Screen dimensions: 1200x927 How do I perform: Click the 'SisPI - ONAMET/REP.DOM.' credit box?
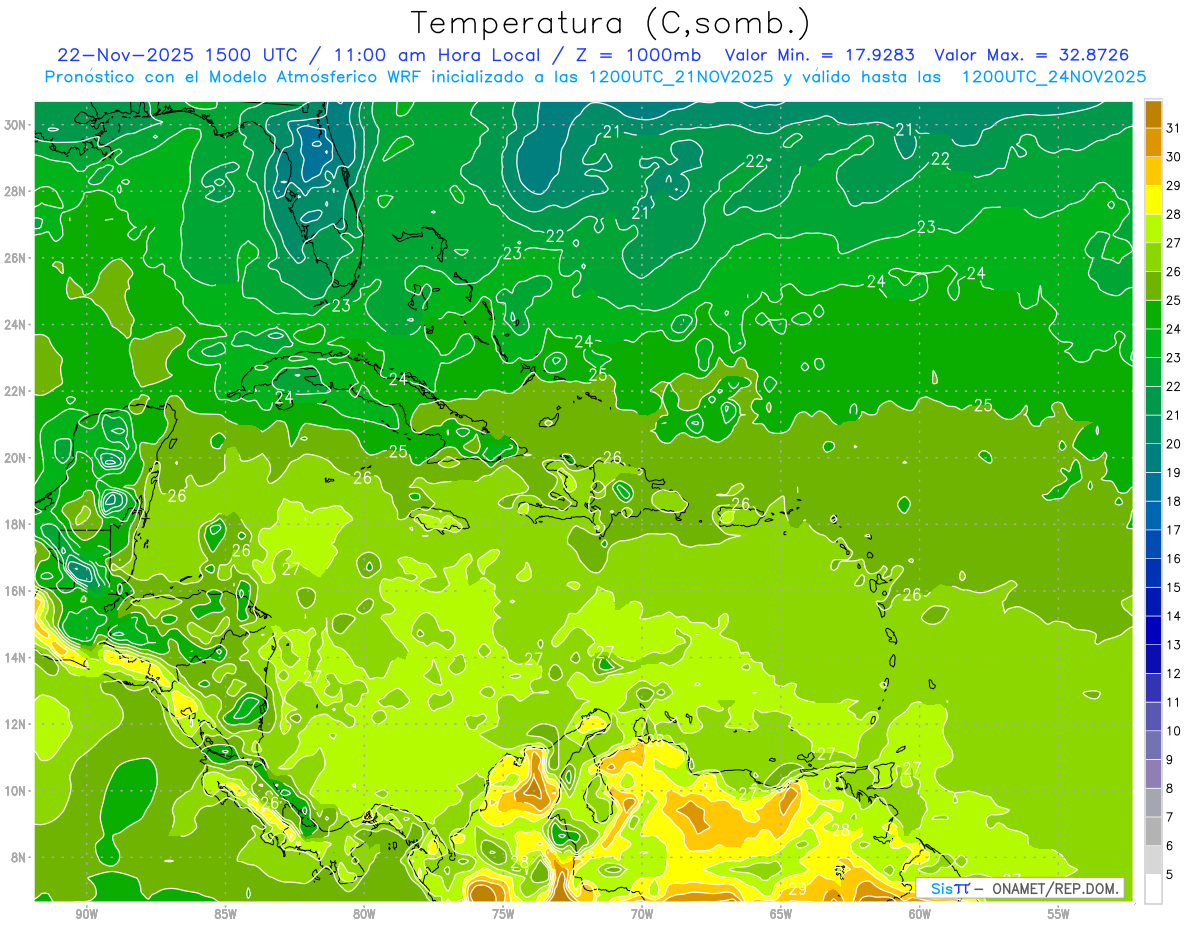1020,888
